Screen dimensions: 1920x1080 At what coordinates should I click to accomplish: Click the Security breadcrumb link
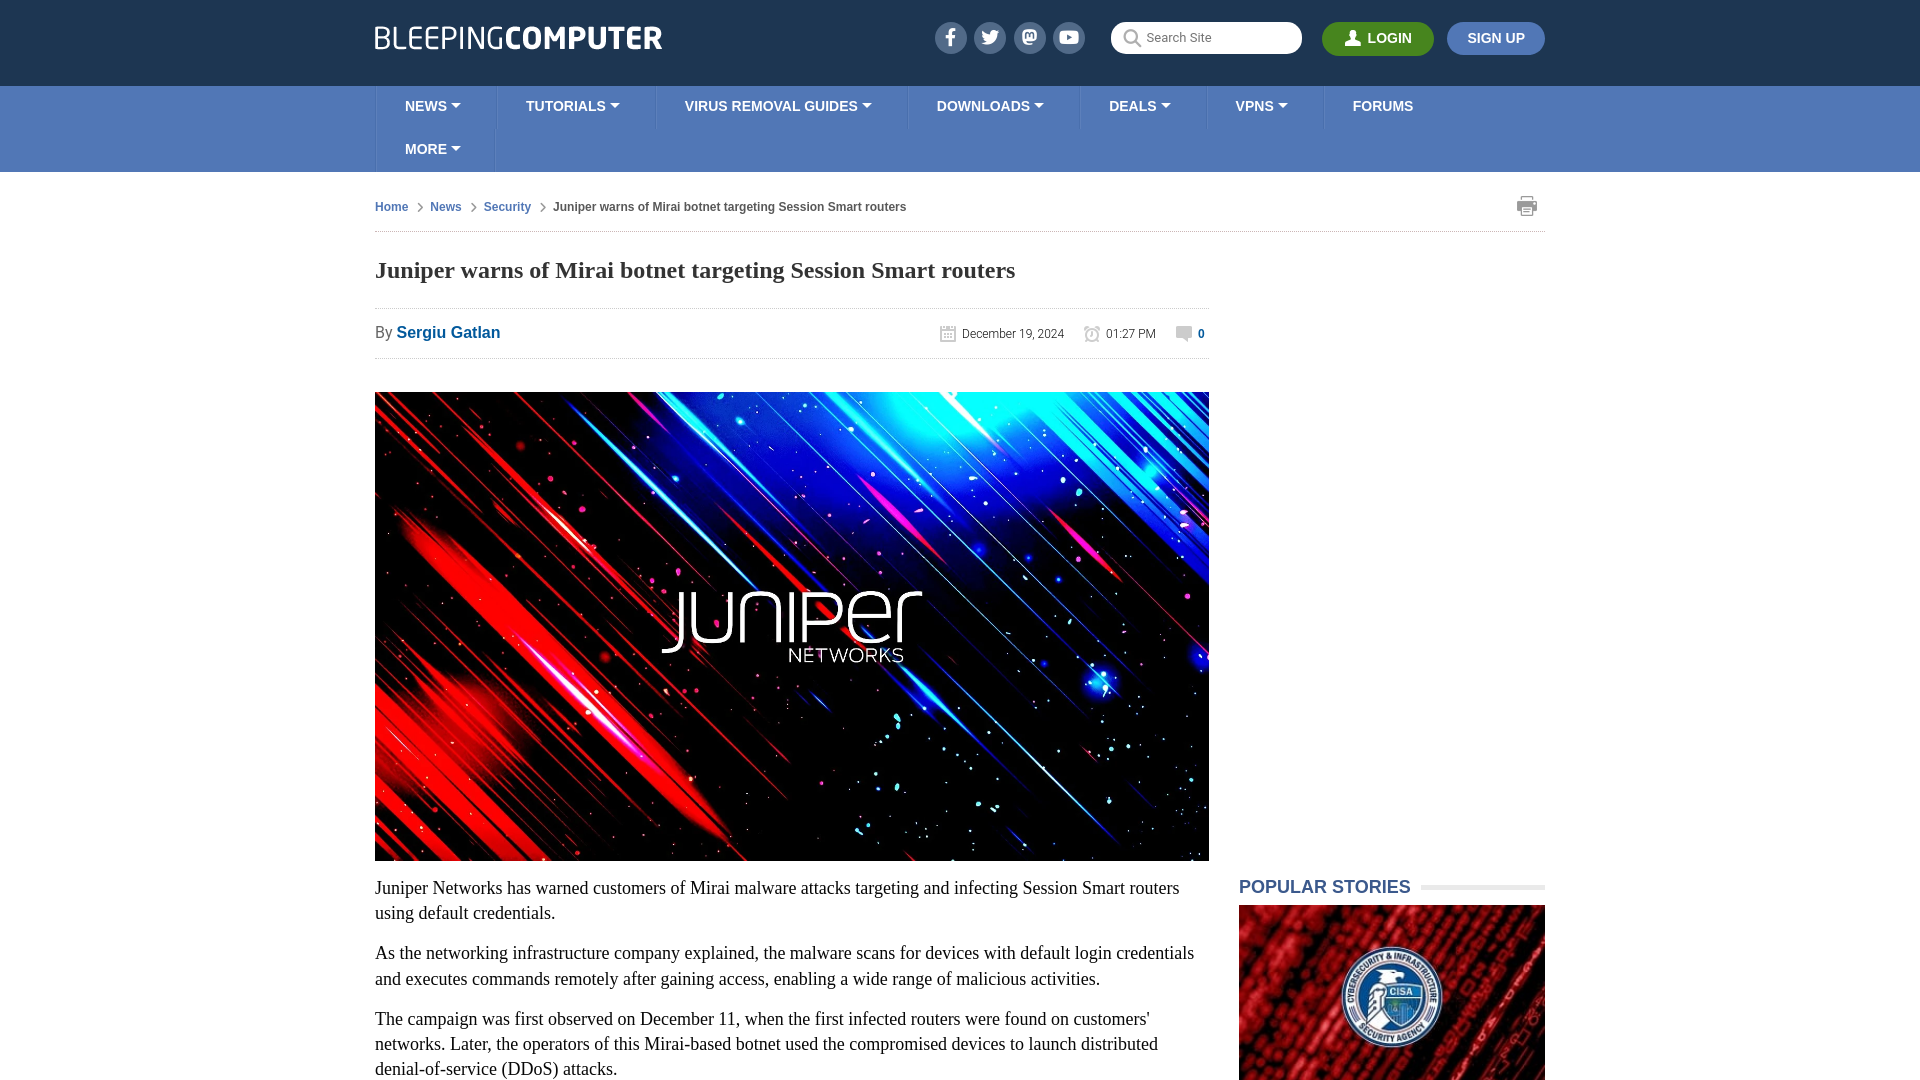508,207
